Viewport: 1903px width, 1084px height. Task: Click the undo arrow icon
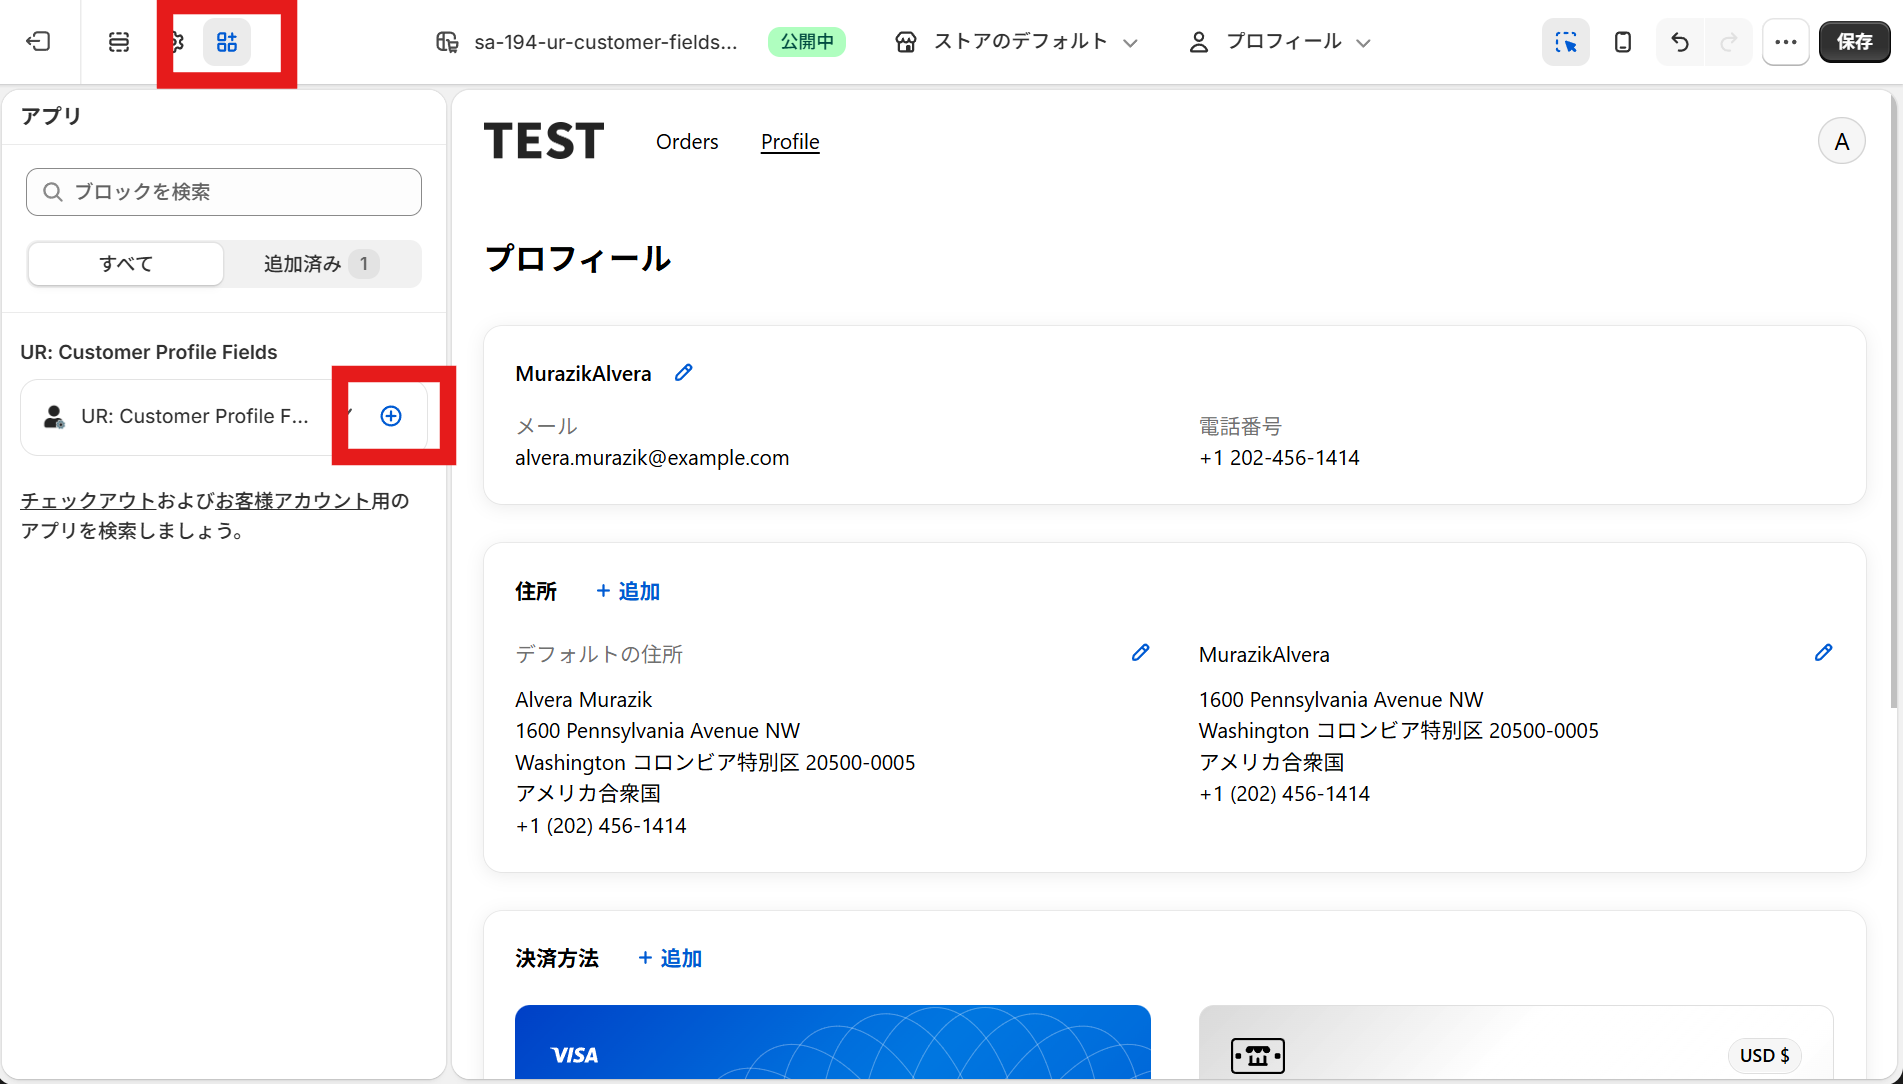1680,42
